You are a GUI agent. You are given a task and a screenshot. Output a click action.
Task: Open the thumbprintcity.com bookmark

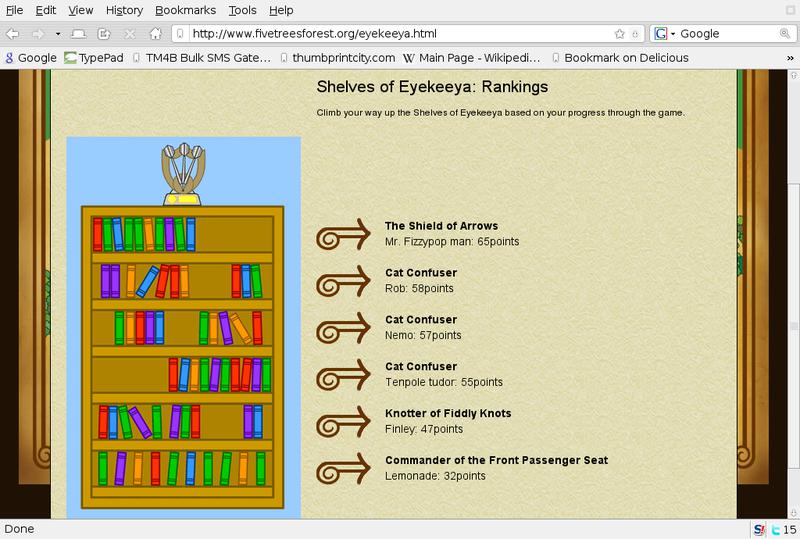coord(337,58)
